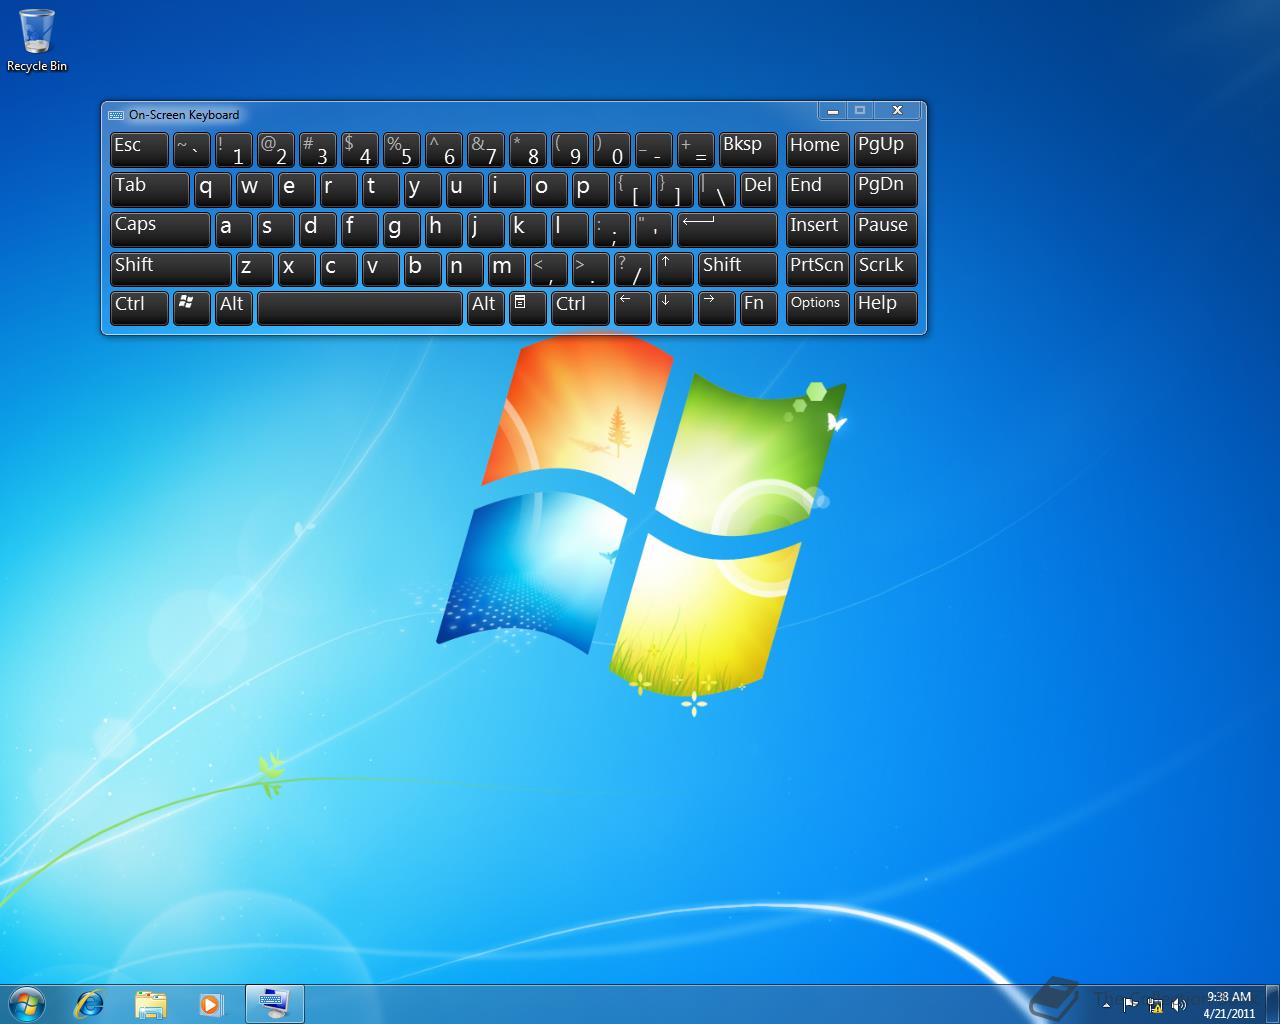Tap the context menu key on keyboard
1280x1024 pixels.
[527, 308]
